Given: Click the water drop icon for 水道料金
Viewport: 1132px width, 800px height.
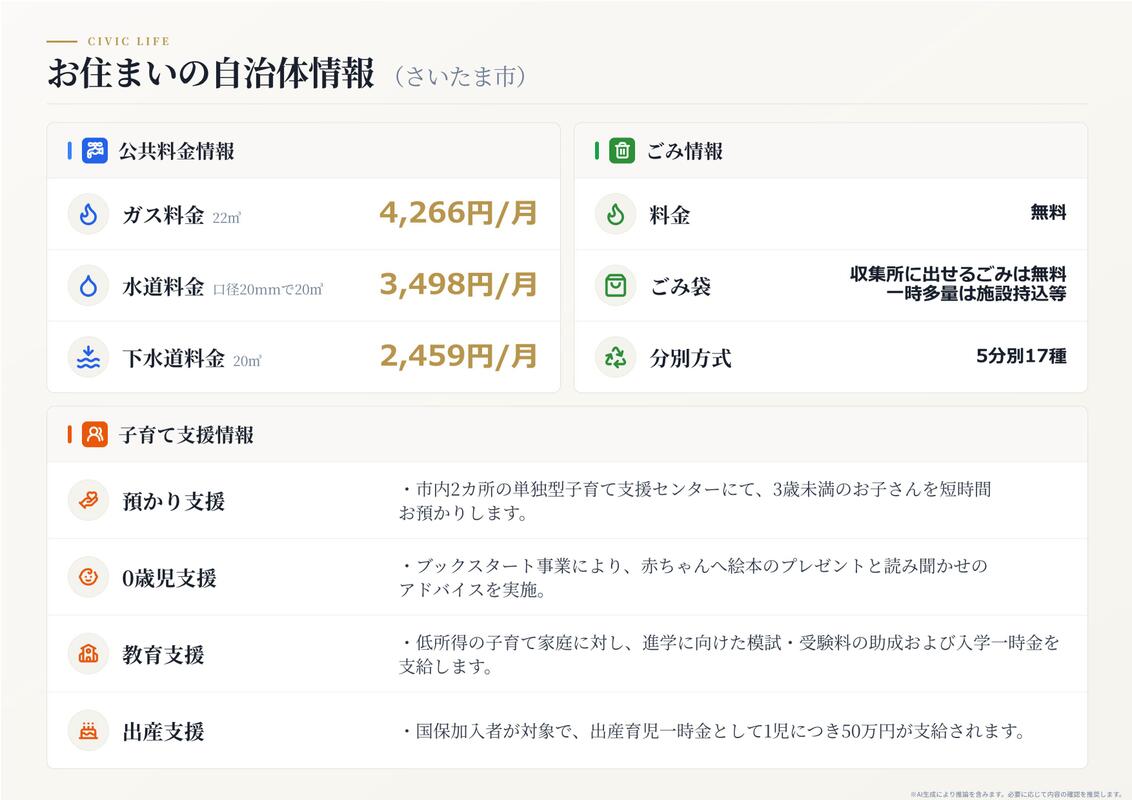Looking at the screenshot, I should pyautogui.click(x=88, y=286).
